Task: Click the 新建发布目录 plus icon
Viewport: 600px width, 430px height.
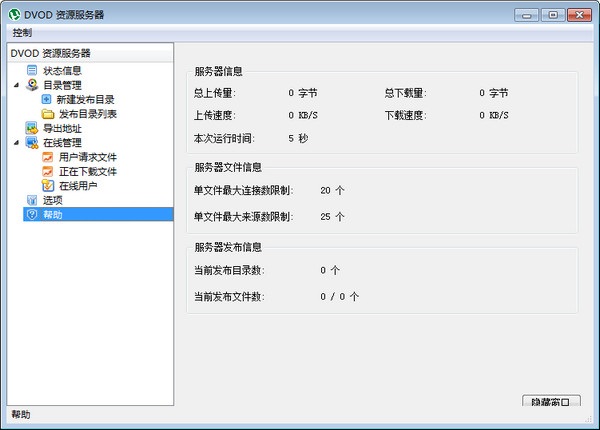Action: point(46,99)
